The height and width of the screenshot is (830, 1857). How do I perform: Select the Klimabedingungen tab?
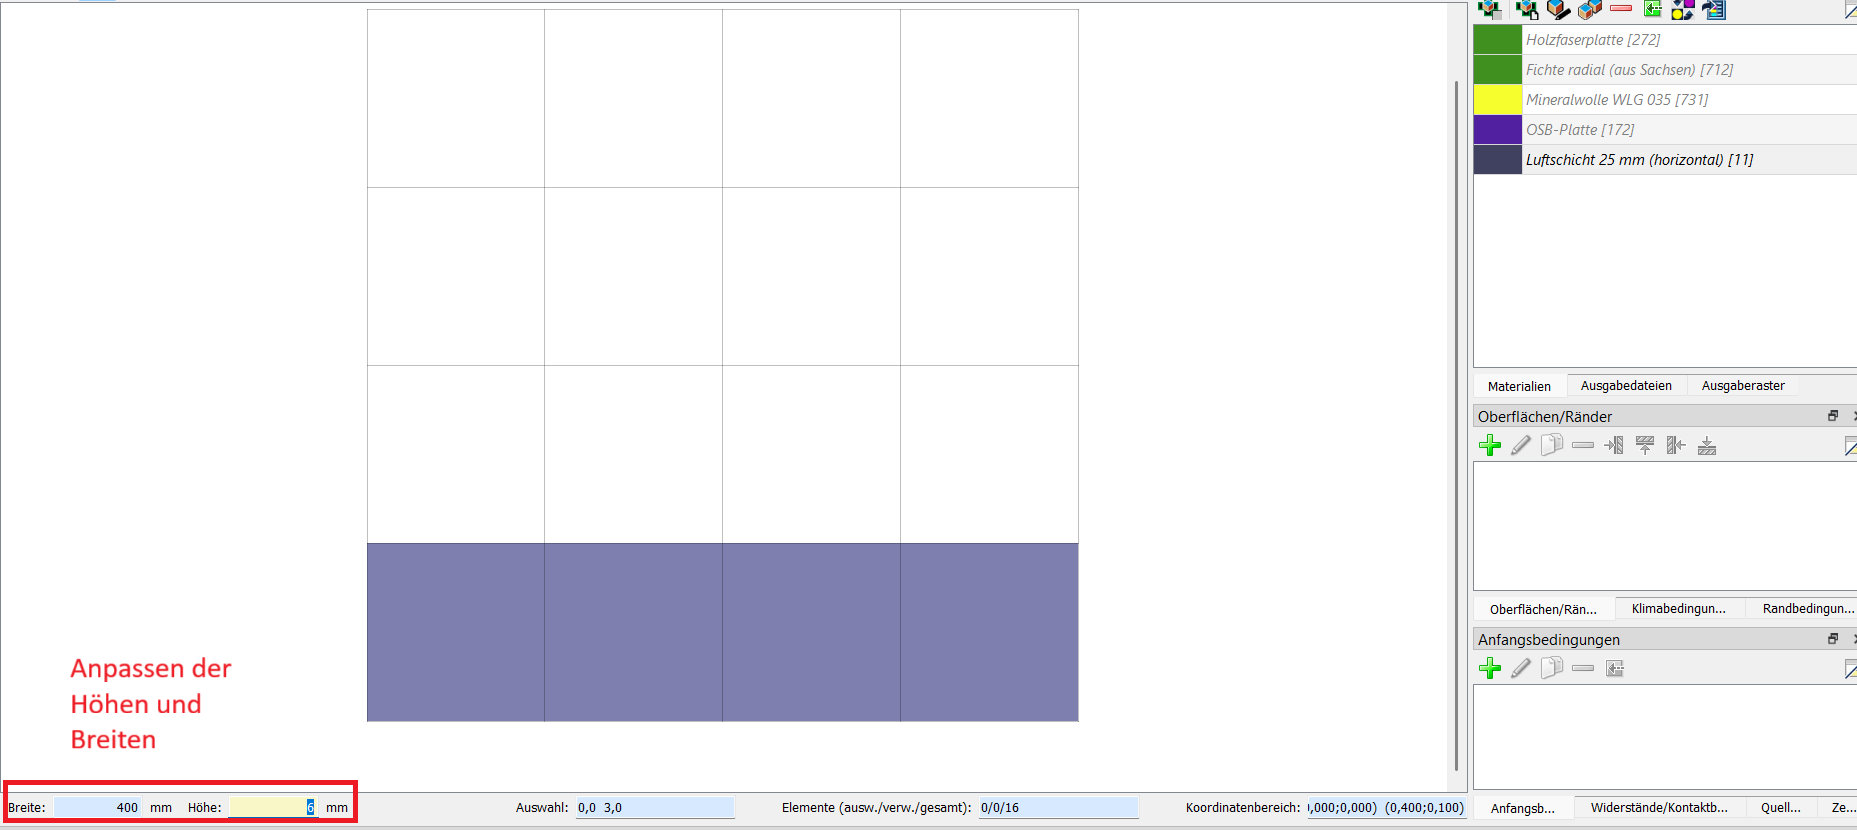click(x=1679, y=608)
